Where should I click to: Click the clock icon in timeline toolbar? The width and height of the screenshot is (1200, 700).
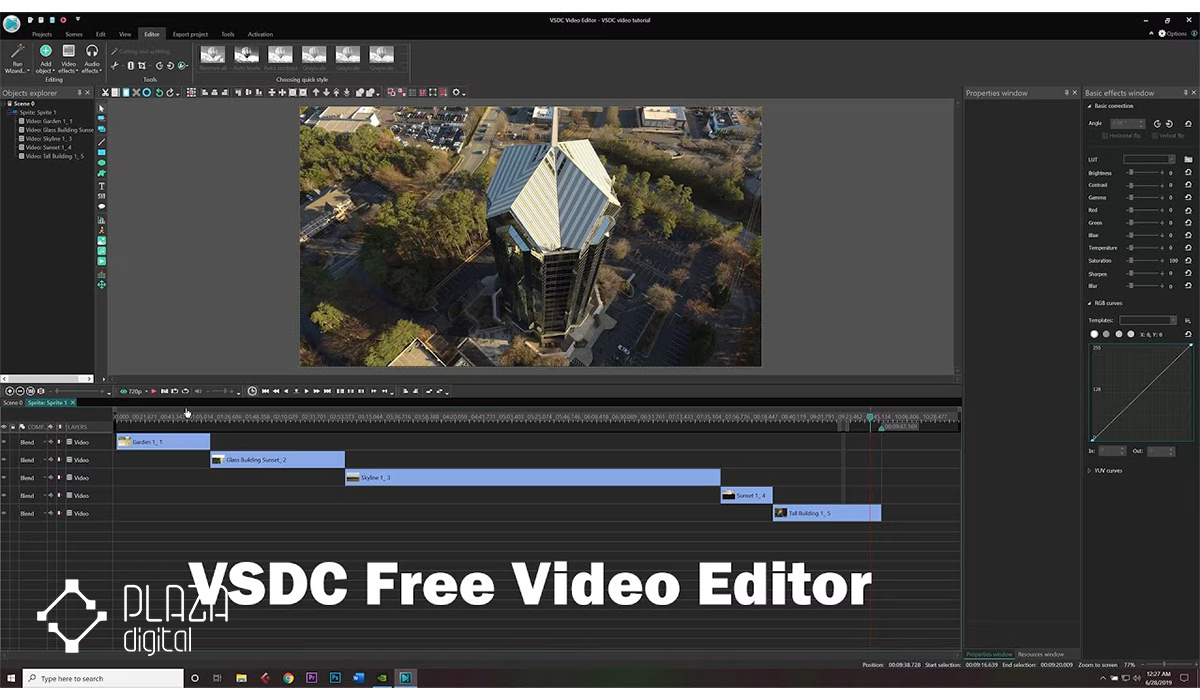coord(252,391)
